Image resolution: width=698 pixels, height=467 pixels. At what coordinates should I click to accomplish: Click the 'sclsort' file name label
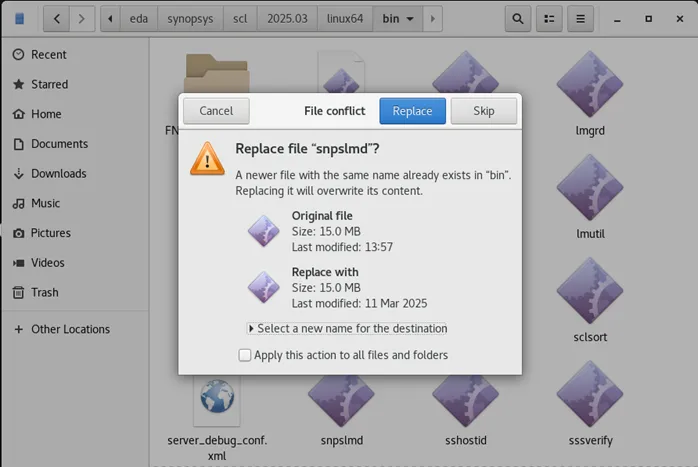[590, 337]
